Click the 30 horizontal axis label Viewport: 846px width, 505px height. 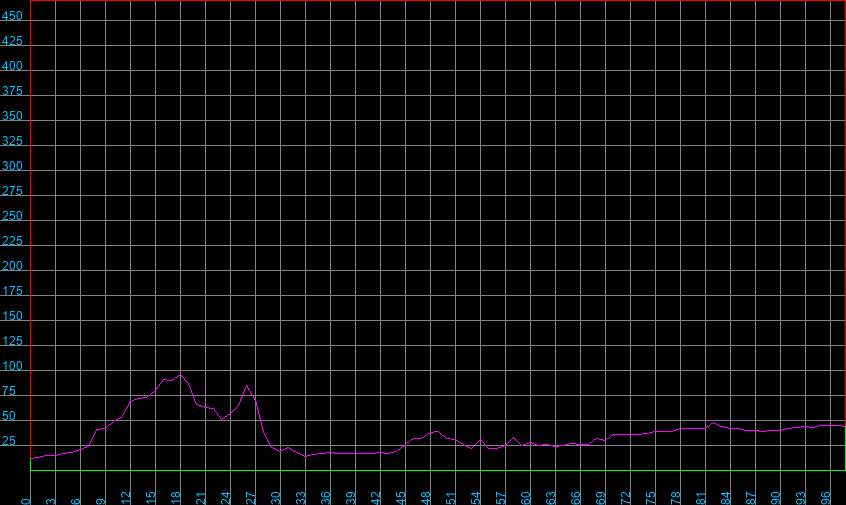pos(276,498)
